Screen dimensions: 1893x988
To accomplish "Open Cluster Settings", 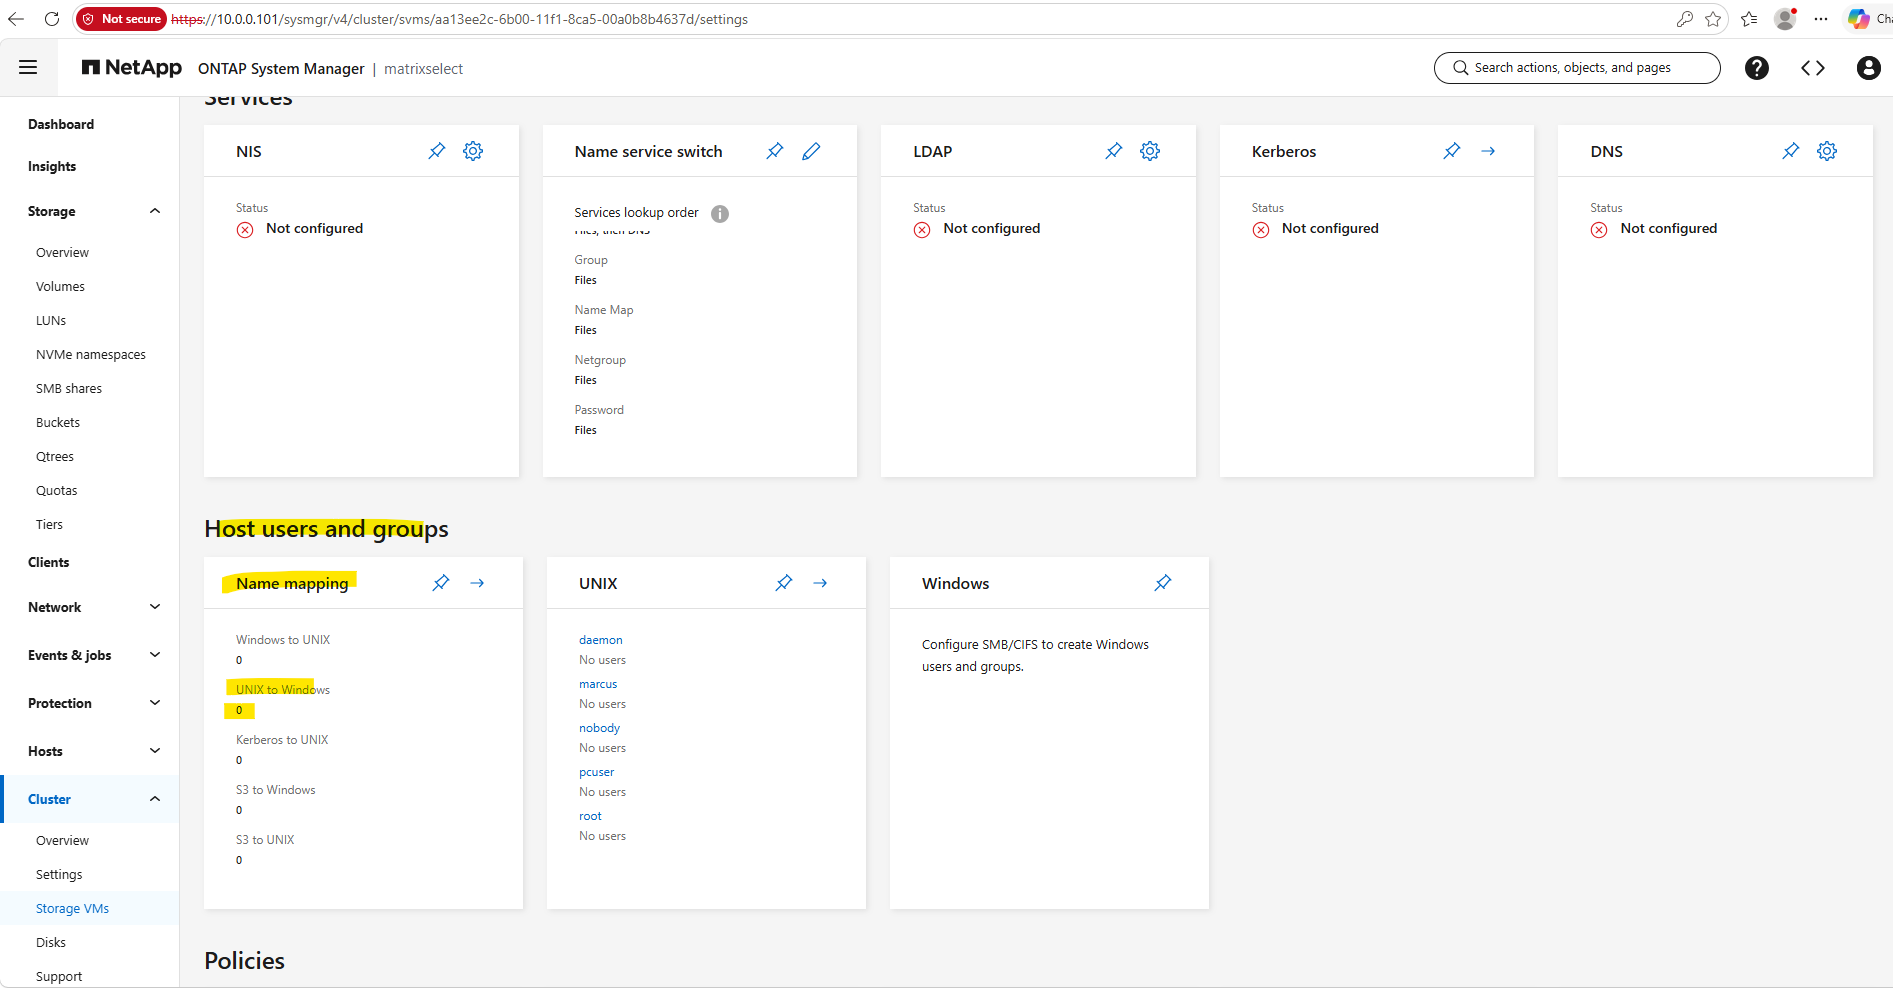I will click(59, 875).
